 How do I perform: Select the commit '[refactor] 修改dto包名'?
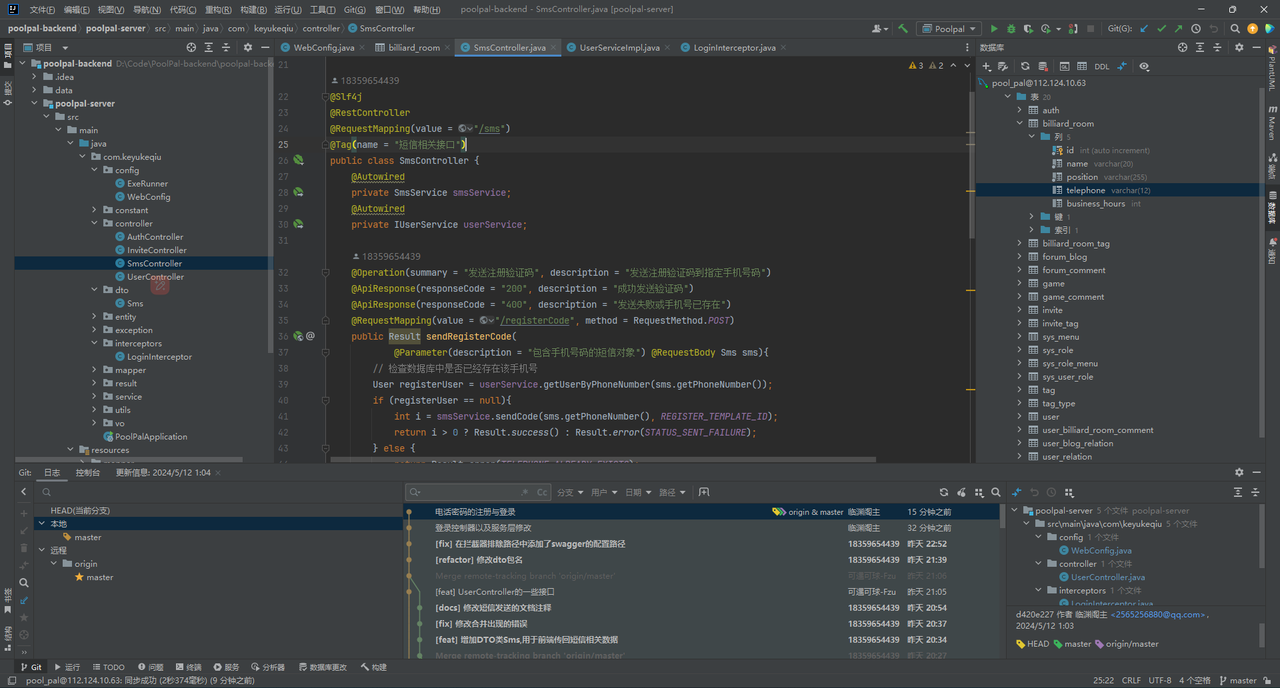click(x=480, y=560)
